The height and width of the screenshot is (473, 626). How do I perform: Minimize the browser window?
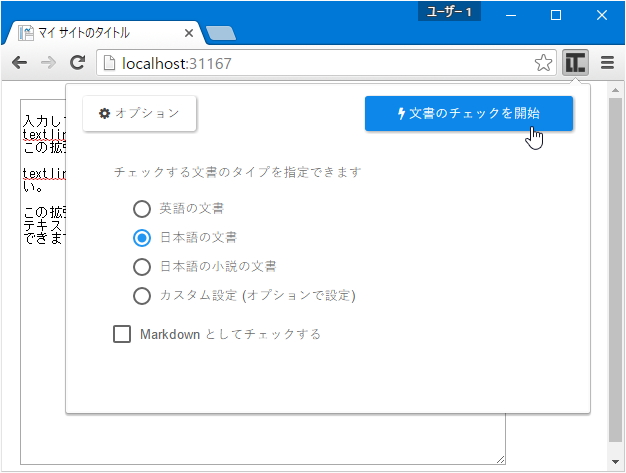tap(511, 15)
